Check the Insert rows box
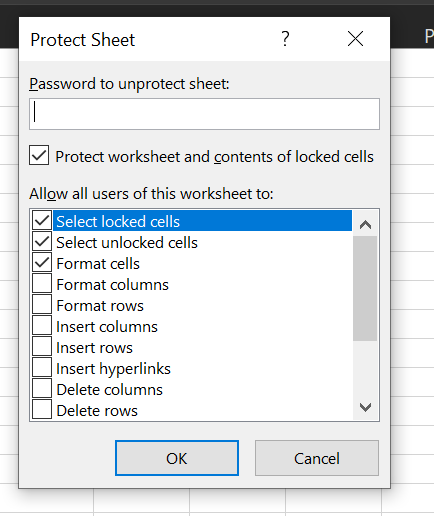The height and width of the screenshot is (516, 434). pyautogui.click(x=42, y=346)
